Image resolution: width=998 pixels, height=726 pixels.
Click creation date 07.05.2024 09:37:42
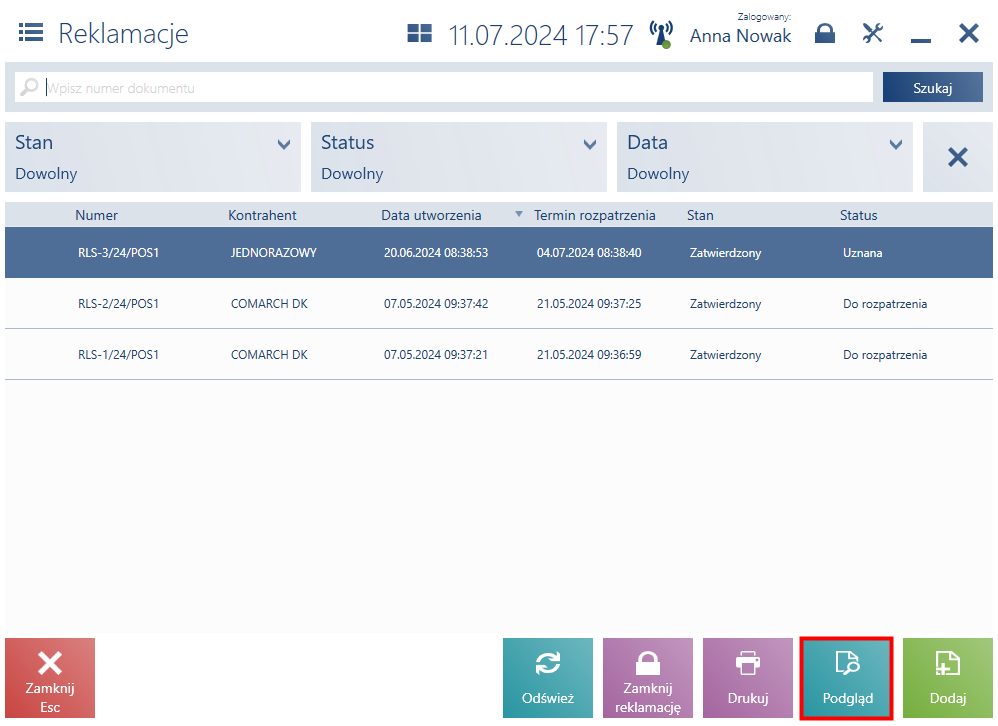pos(436,304)
